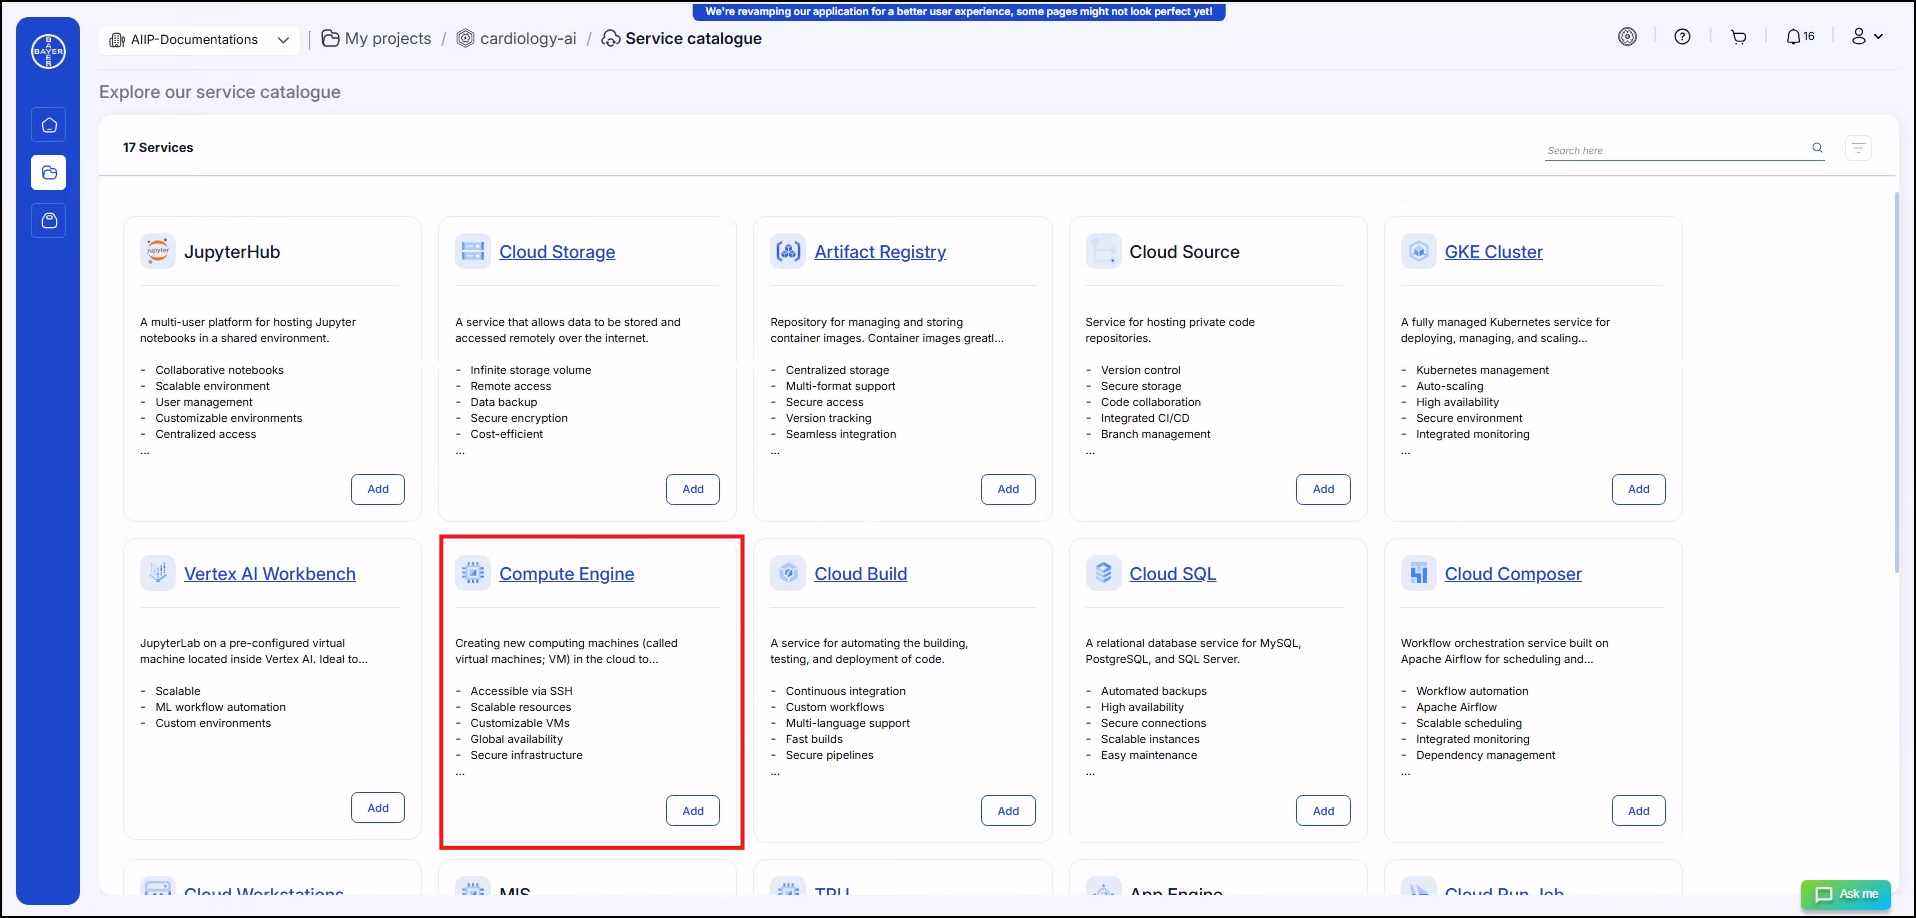Click the Service catalogue breadcrumb
The width and height of the screenshot is (1916, 918).
(682, 39)
